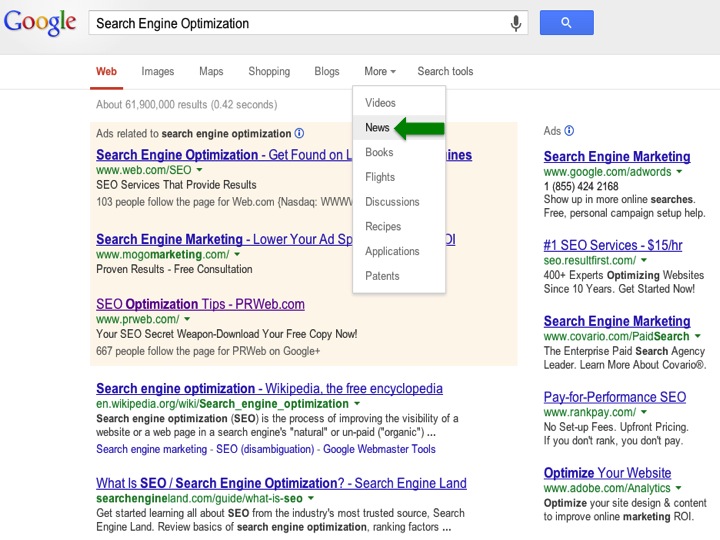This screenshot has height=540, width=720.
Task: Click '1 (855) 424 2168' phone number
Action: (x=581, y=186)
